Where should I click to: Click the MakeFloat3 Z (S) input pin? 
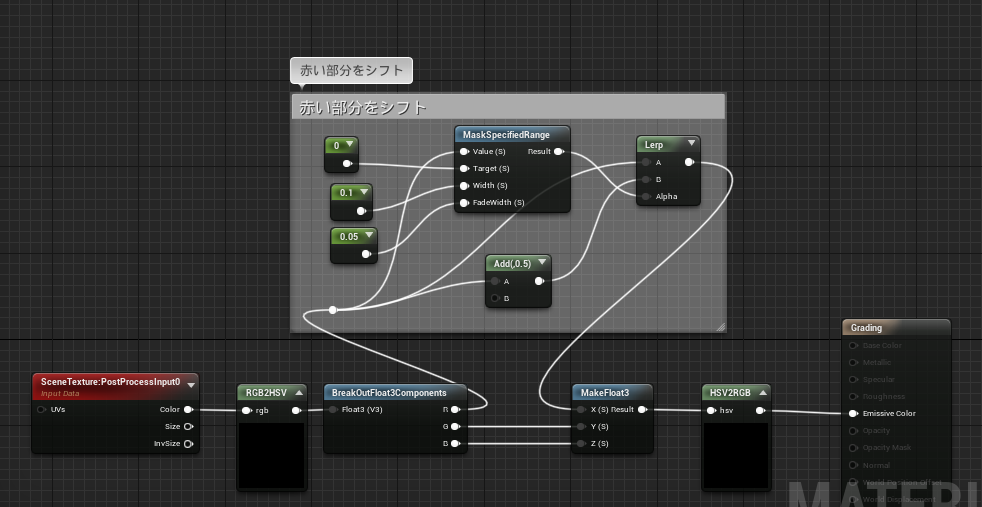point(582,443)
